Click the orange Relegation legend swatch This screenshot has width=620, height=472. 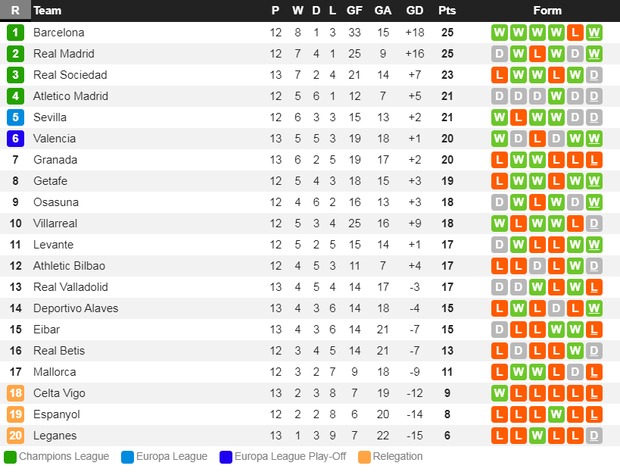point(364,457)
